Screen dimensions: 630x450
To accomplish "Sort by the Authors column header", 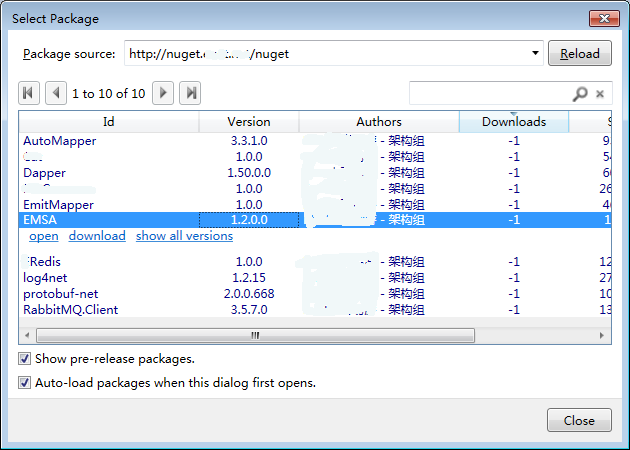I will (x=379, y=122).
